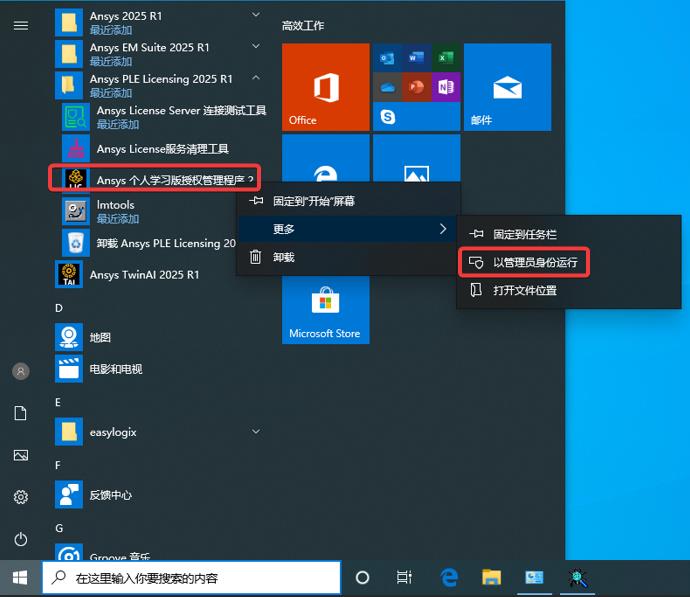Click the Word mini icon in tile
The height and width of the screenshot is (597, 690).
point(416,58)
